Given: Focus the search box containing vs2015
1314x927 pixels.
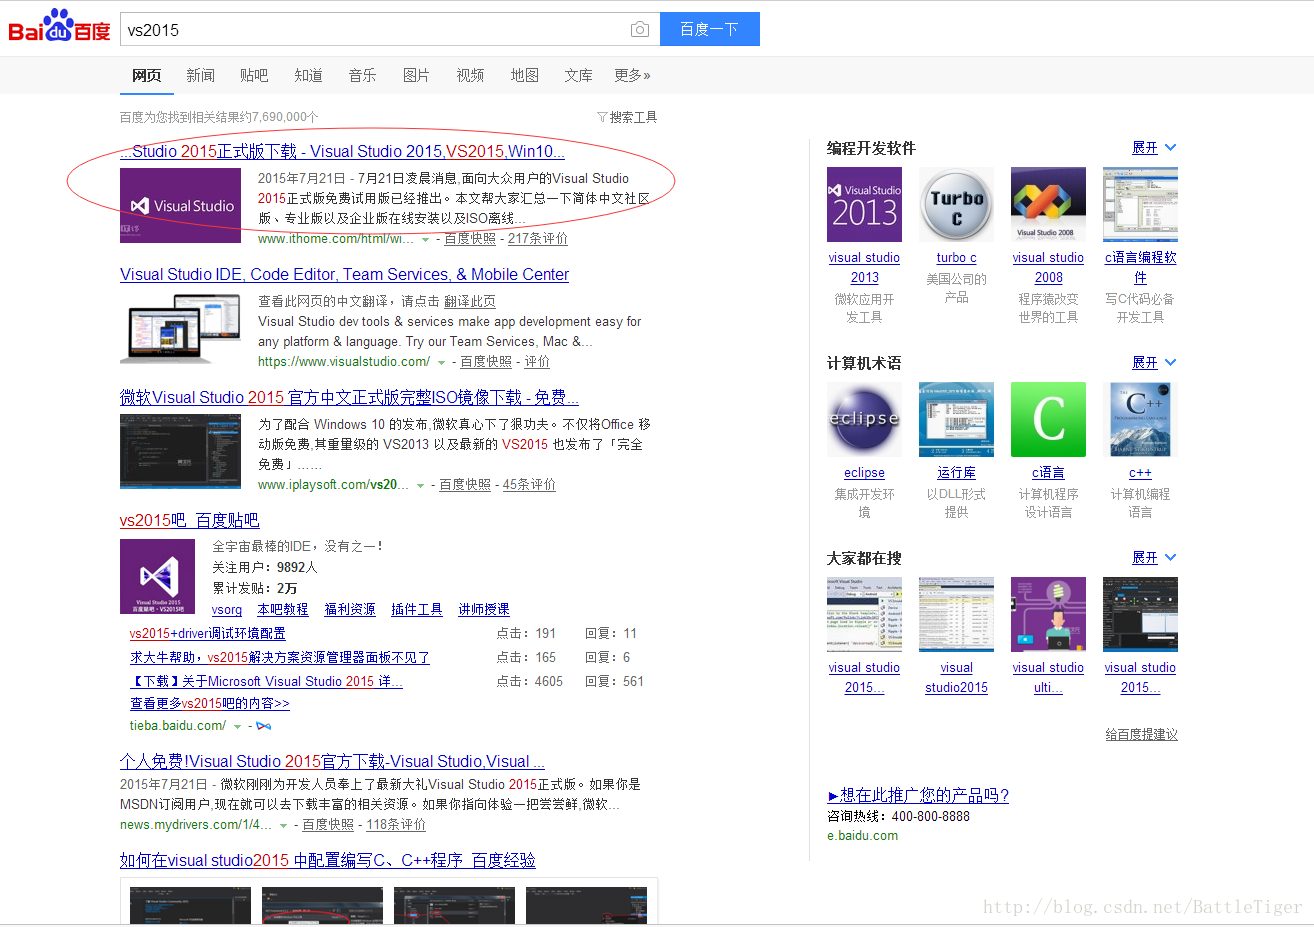Looking at the screenshot, I should (390, 29).
